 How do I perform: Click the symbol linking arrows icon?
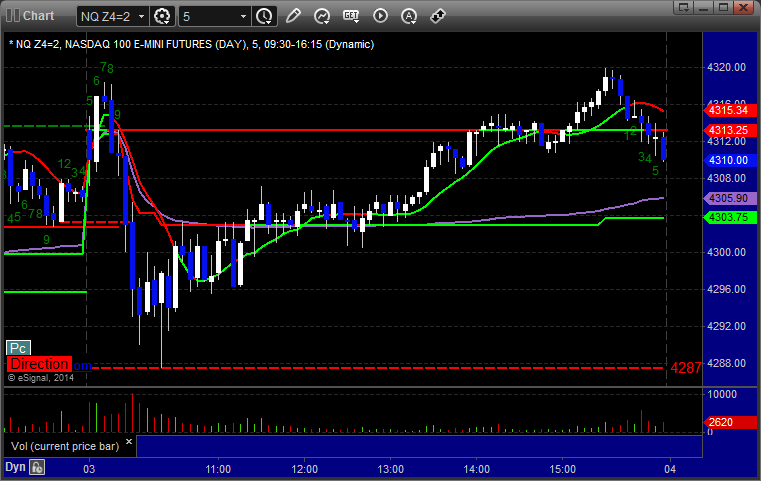coord(438,16)
